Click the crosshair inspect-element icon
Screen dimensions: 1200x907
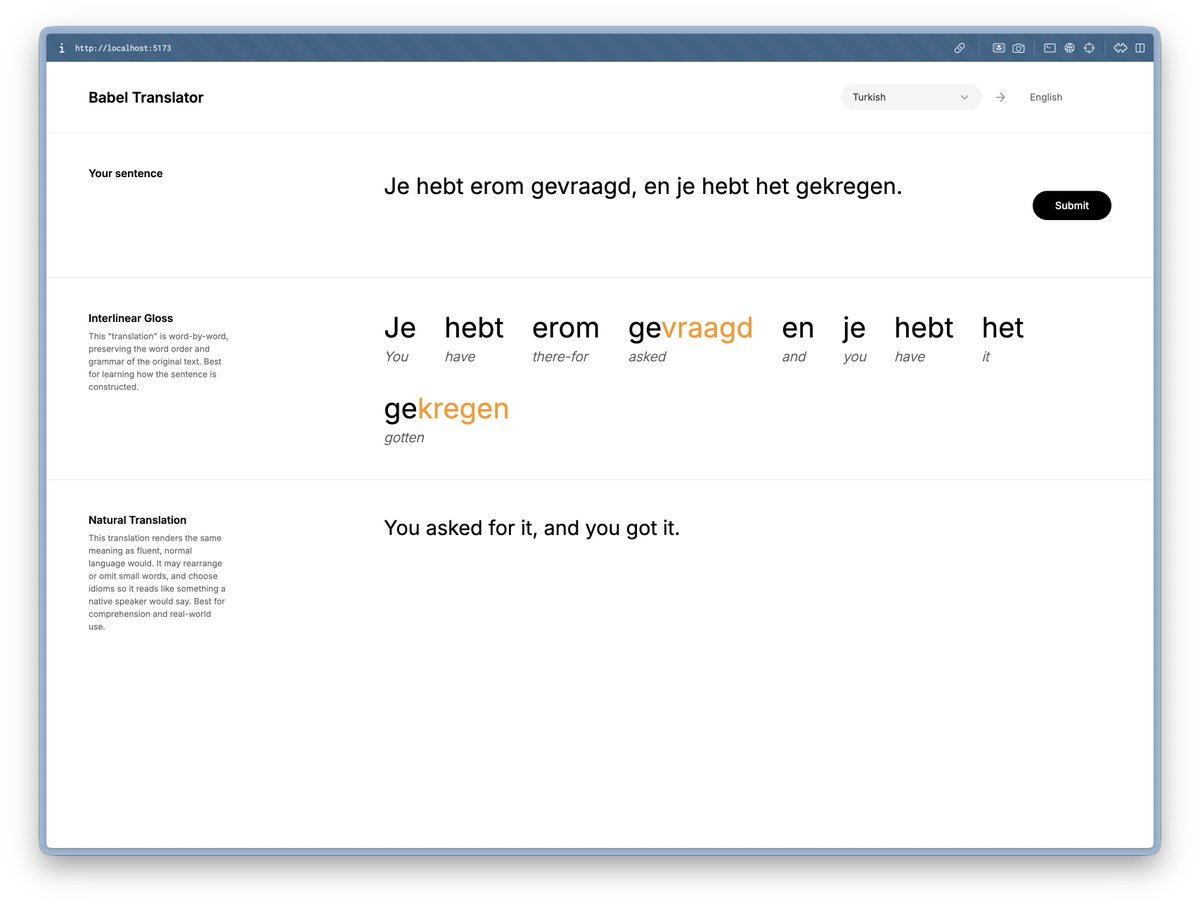pyautogui.click(x=1089, y=48)
